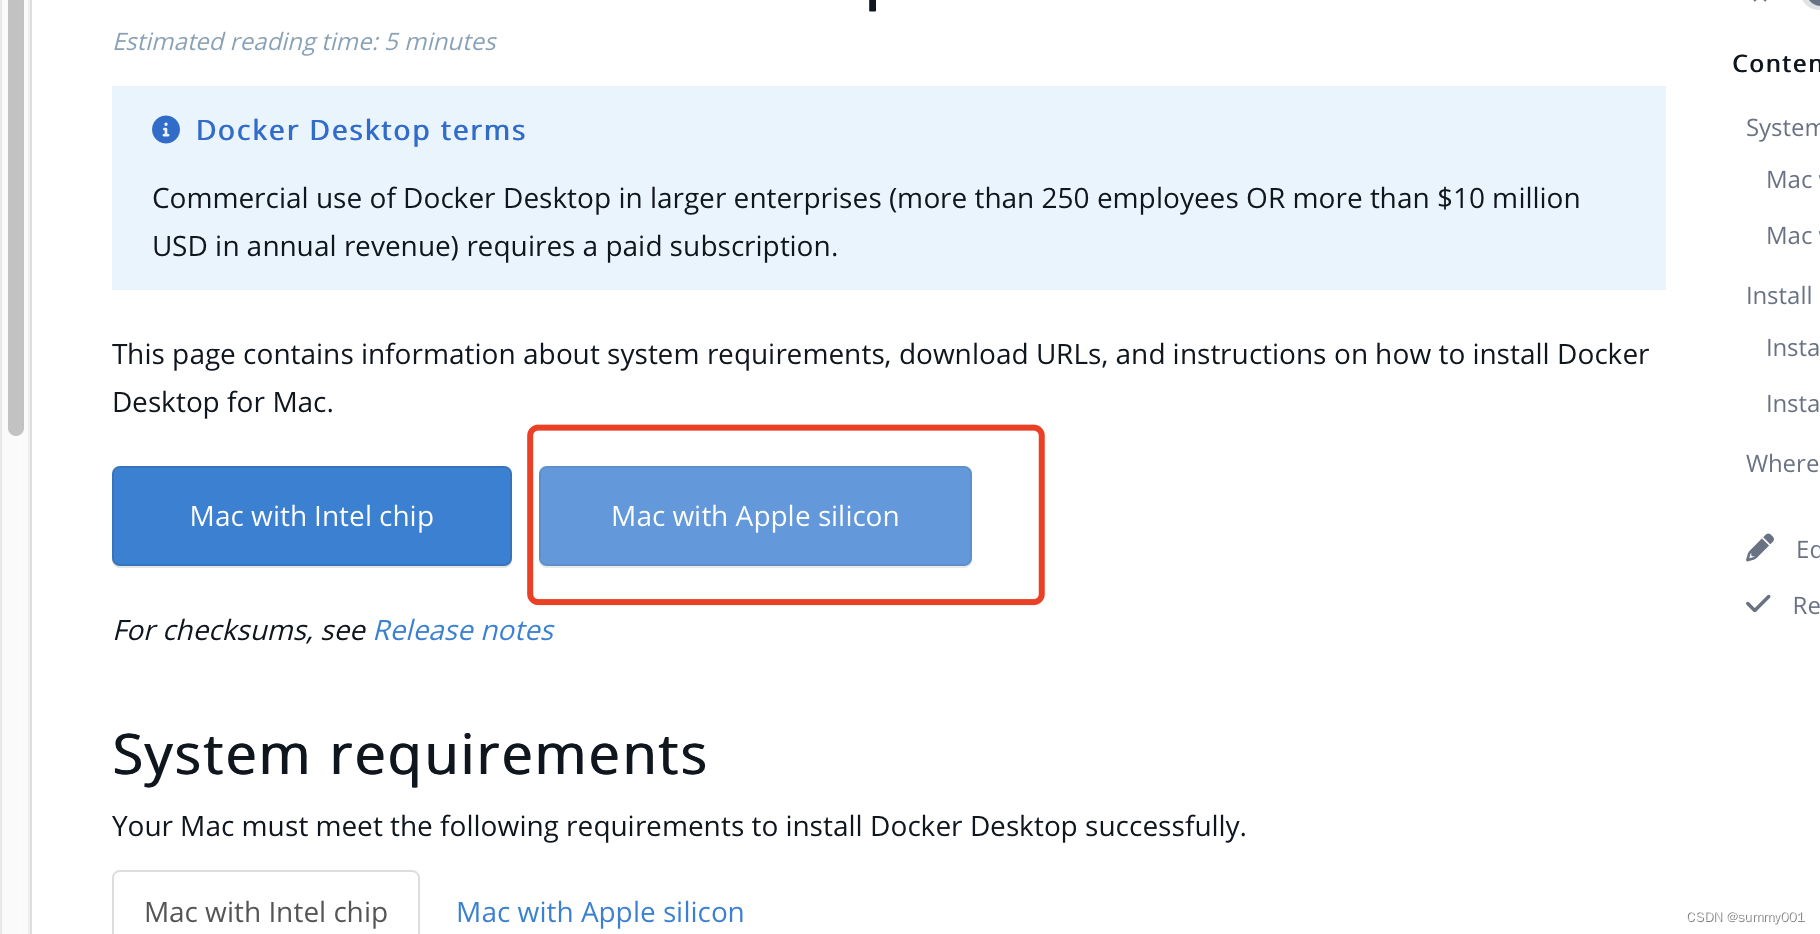
Task: Click the first Mac sub-item under System in contents
Action: (1792, 180)
